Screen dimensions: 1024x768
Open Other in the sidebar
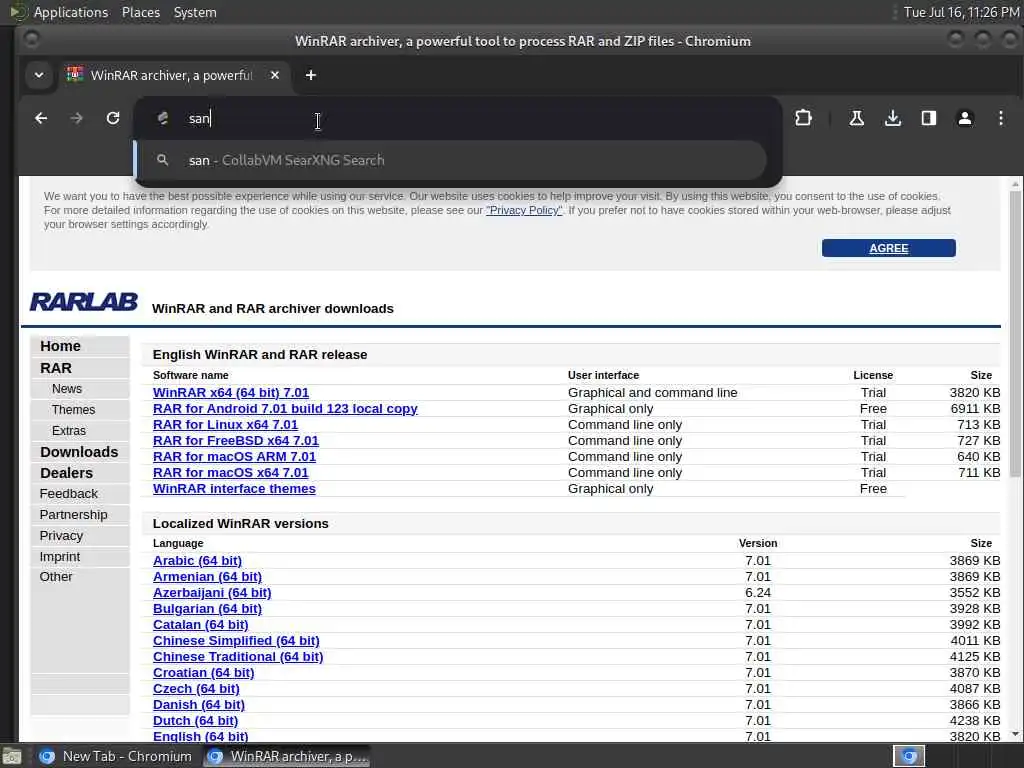pos(56,577)
